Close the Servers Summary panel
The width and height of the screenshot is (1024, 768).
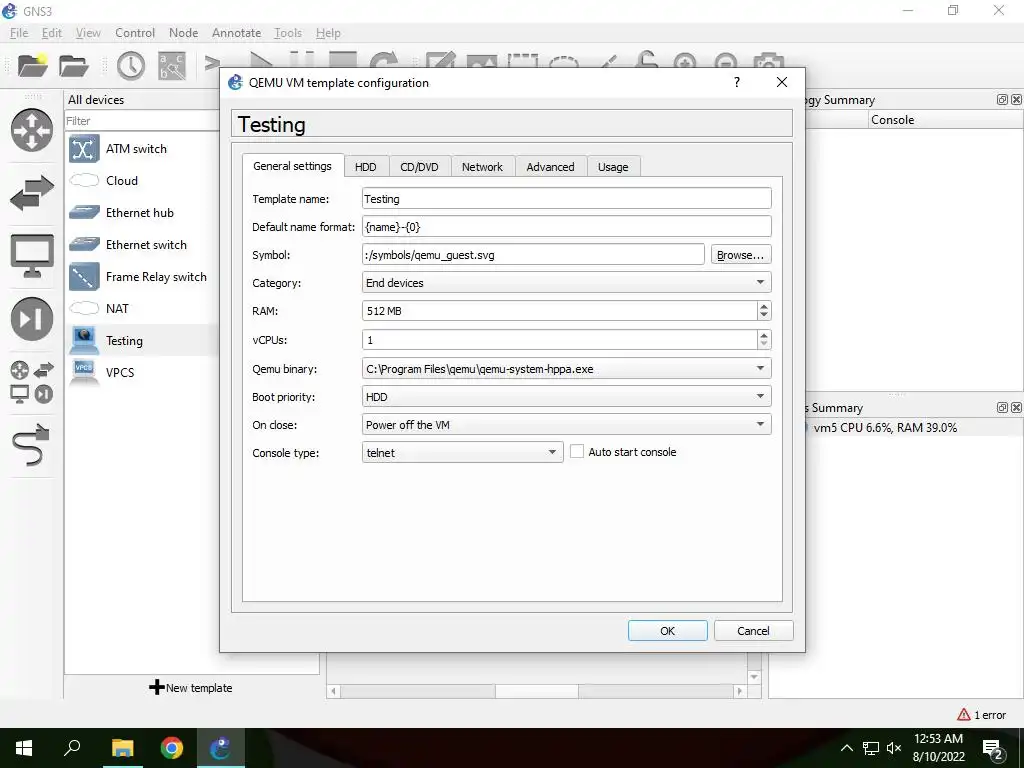click(1016, 408)
